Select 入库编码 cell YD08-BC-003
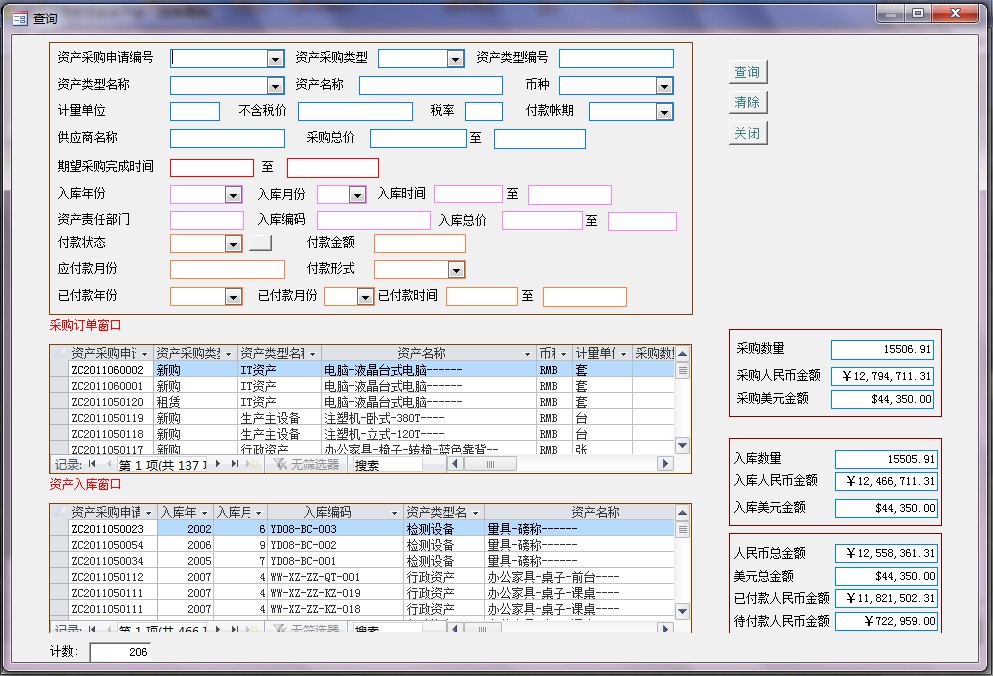This screenshot has width=993, height=676. (x=336, y=529)
